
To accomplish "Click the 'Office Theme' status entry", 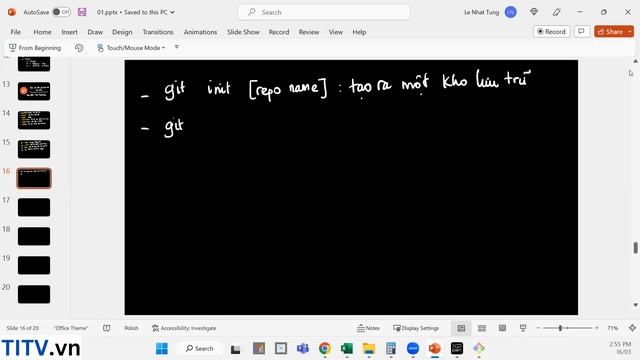I will point(71,328).
